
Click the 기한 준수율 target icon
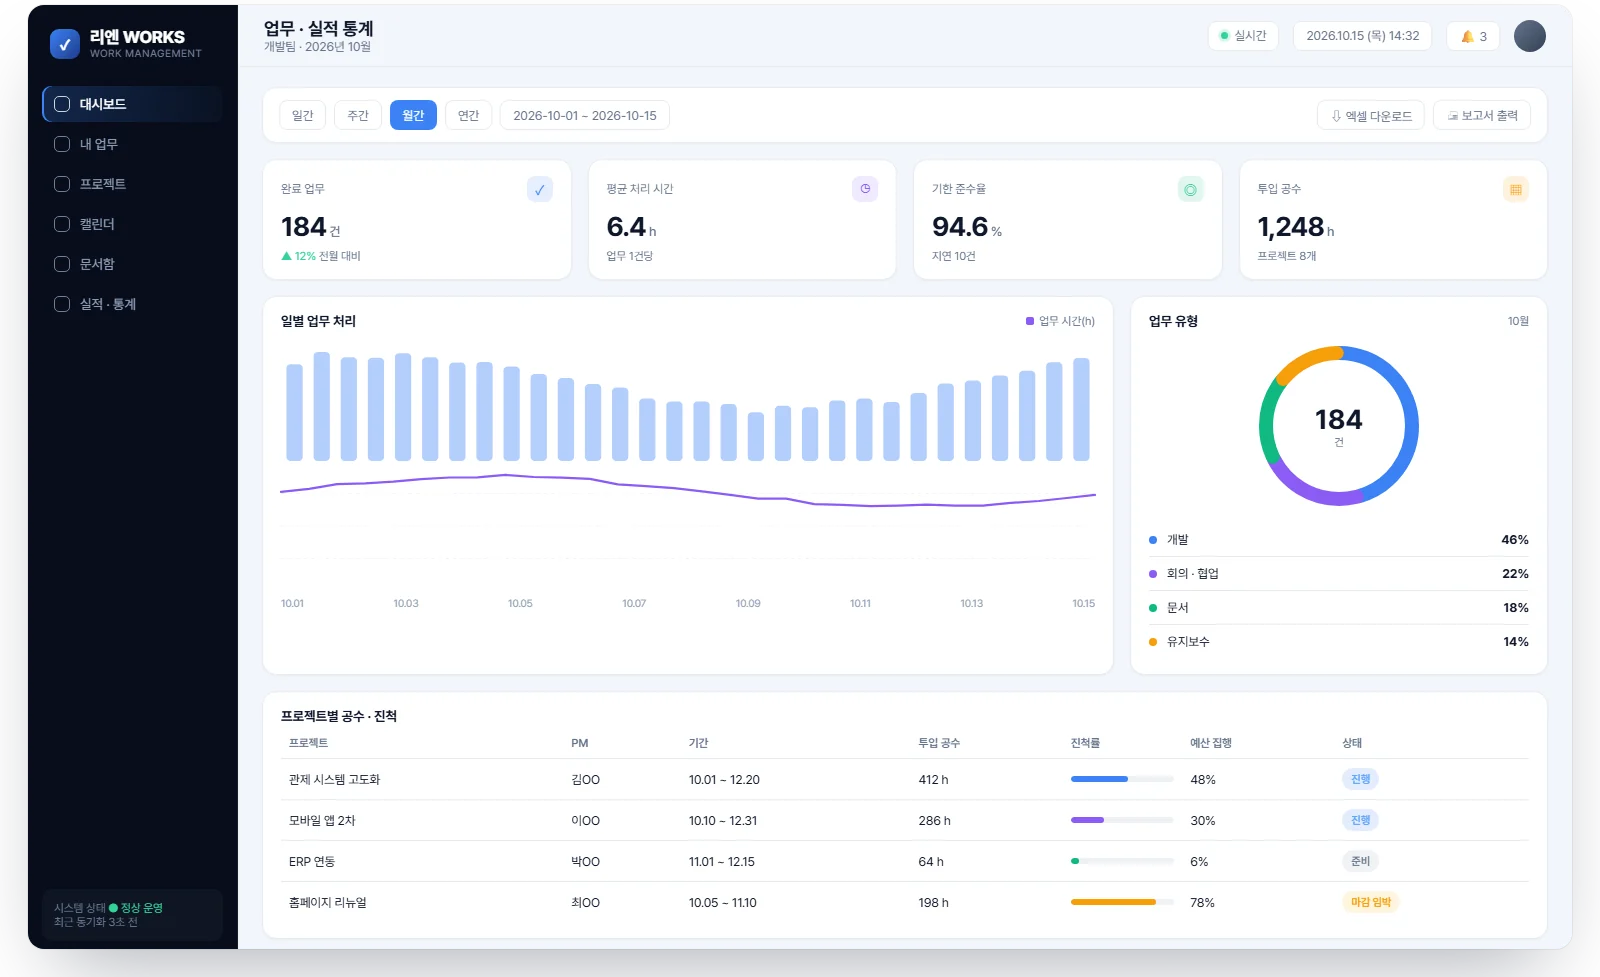1191,189
